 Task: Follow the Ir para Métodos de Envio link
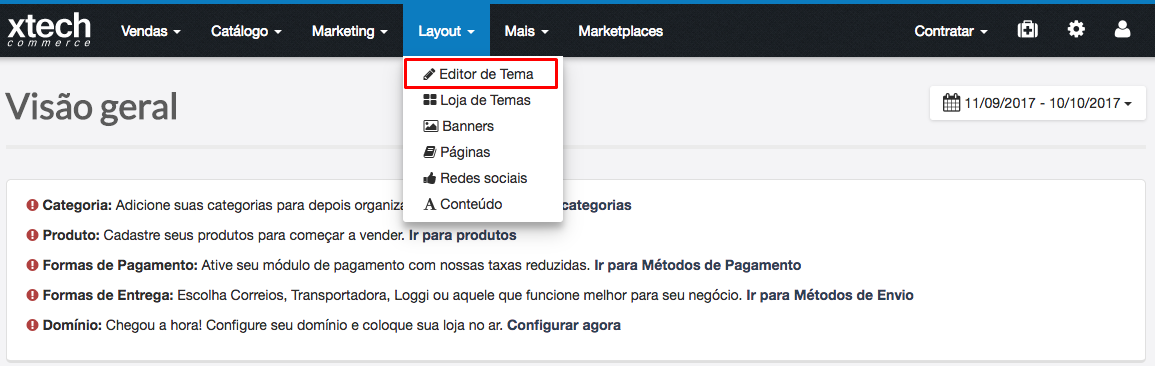click(830, 295)
